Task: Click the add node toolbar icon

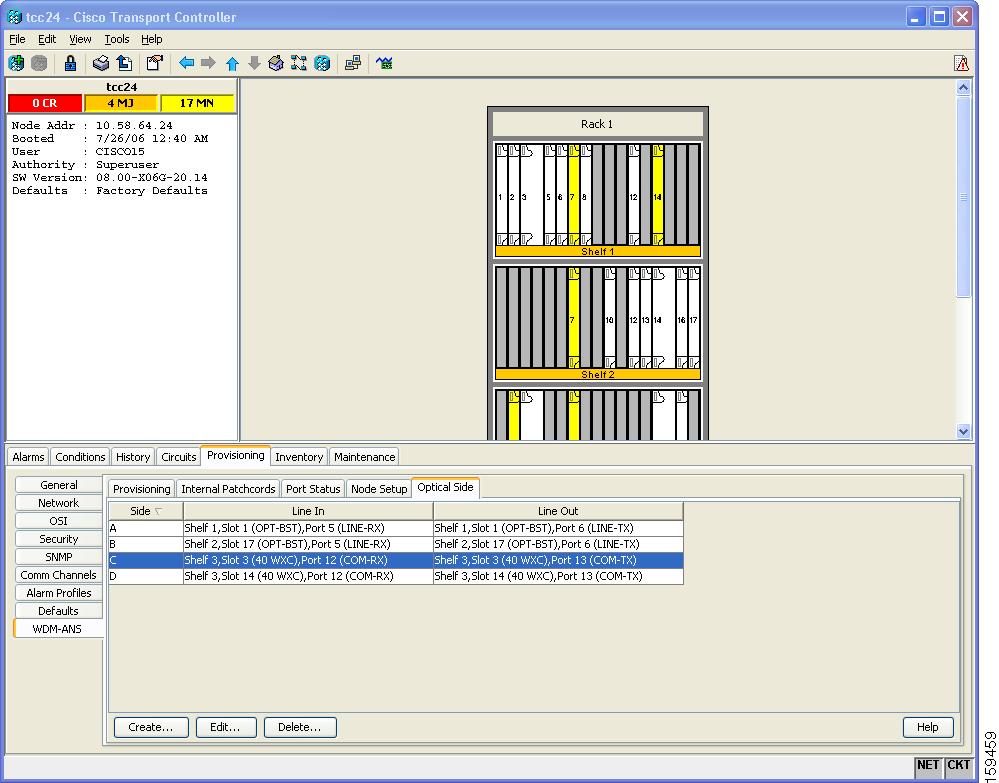Action: (x=16, y=63)
